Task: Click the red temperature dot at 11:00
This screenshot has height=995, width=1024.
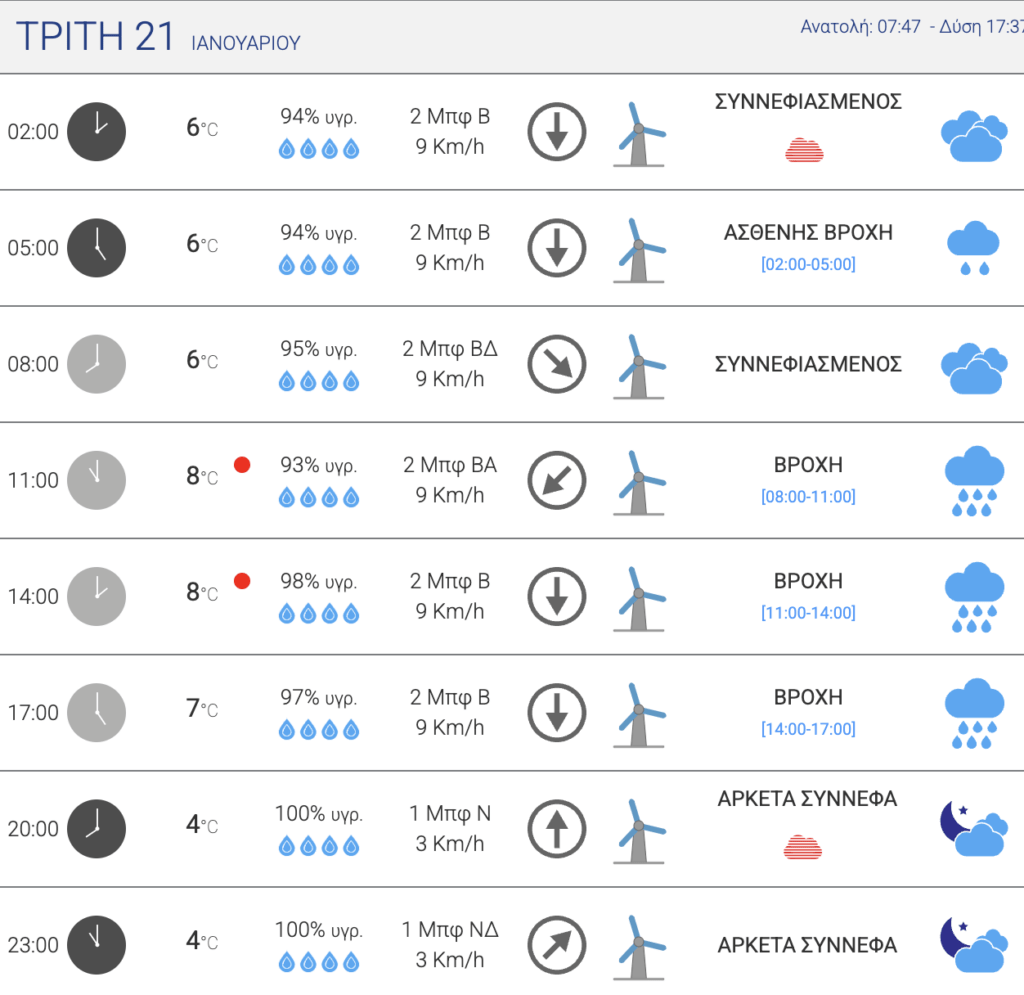Action: point(242,465)
